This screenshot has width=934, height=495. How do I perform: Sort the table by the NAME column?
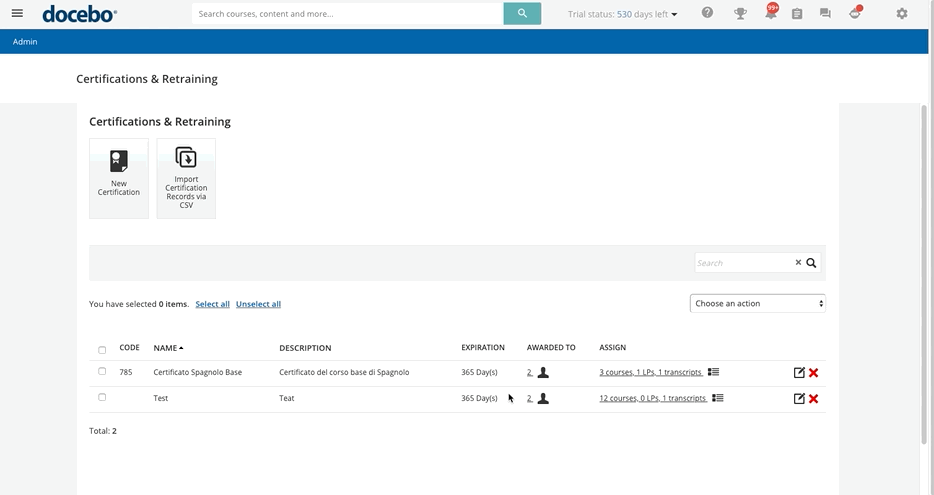[x=168, y=348]
